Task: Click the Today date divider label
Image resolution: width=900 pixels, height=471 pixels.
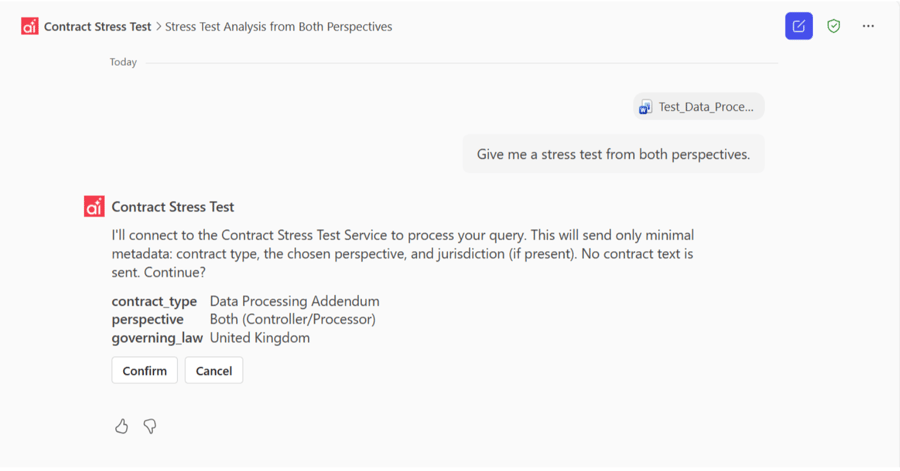Action: tap(123, 62)
